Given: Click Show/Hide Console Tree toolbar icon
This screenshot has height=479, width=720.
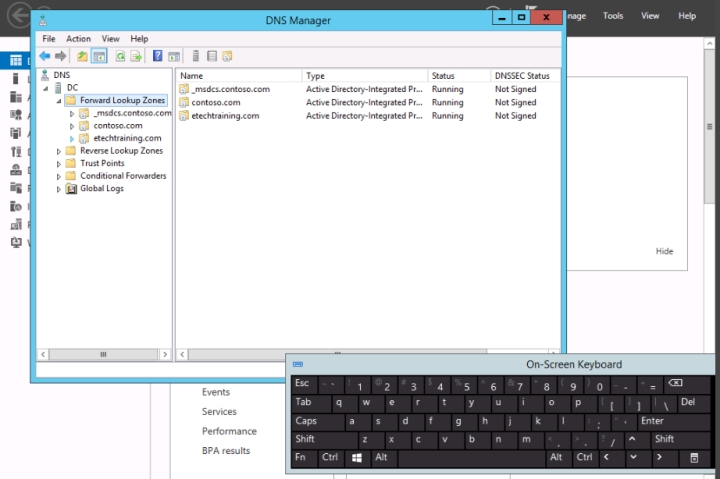Looking at the screenshot, I should coord(99,56).
